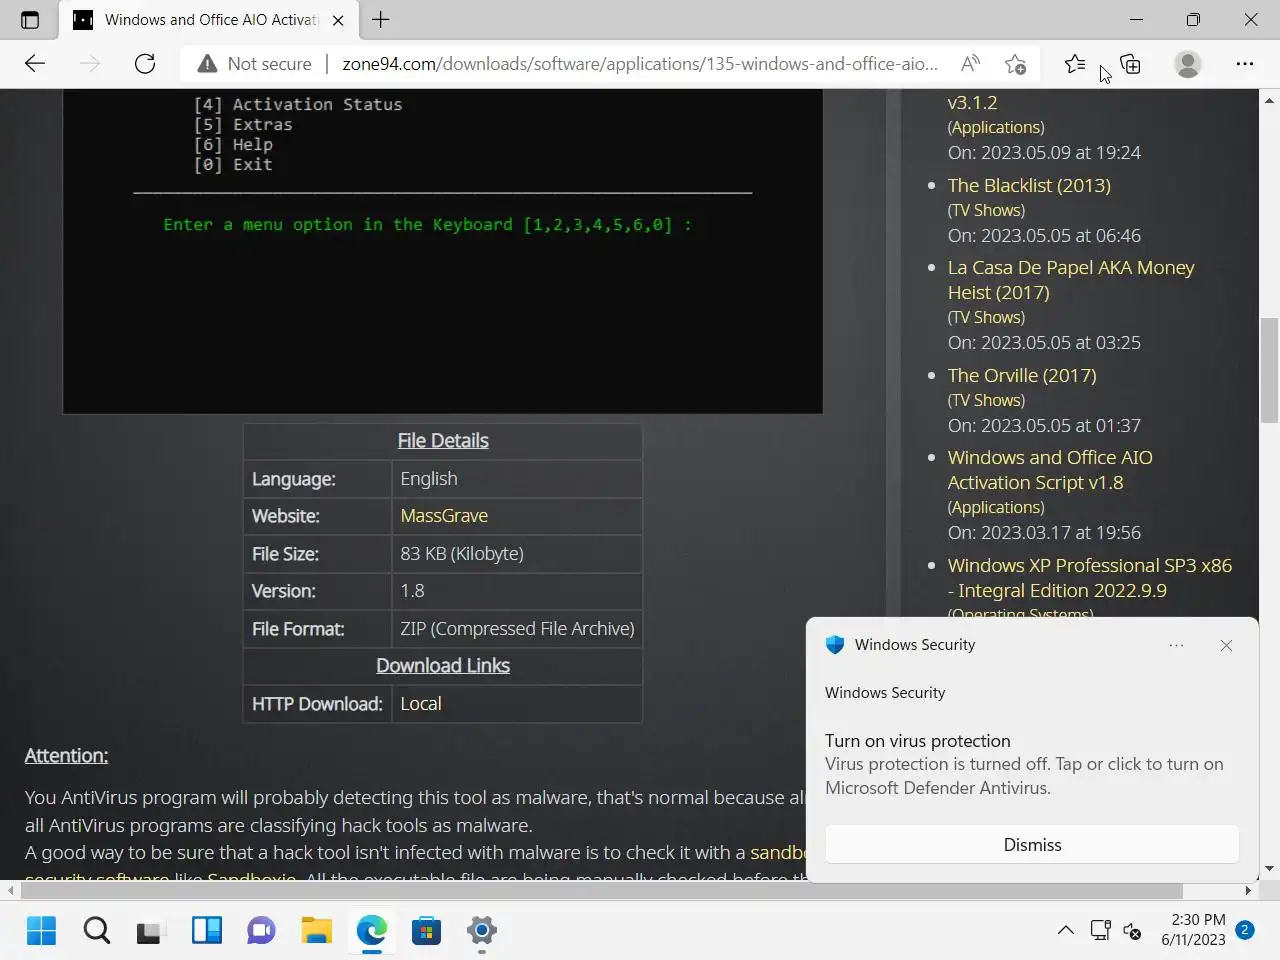Click the English language cell

[x=517, y=479]
